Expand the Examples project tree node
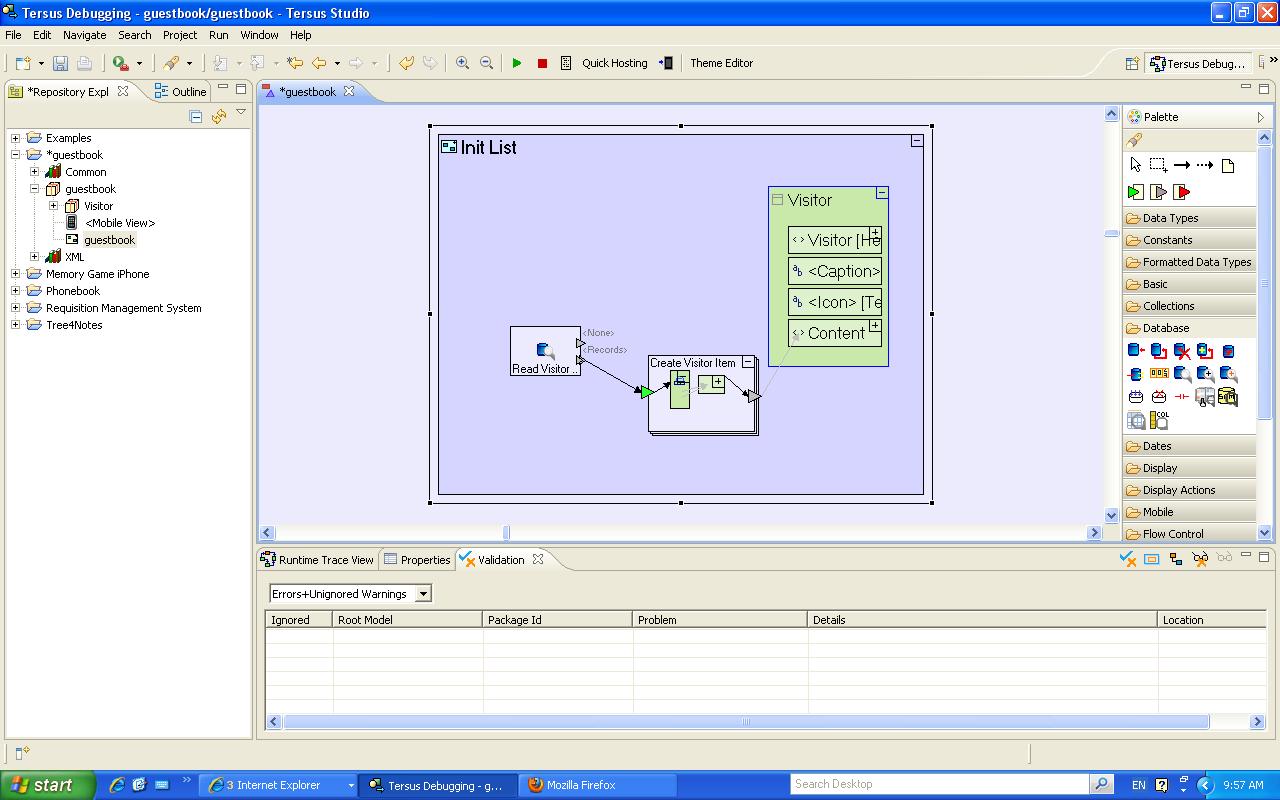This screenshot has width=1280, height=800. (x=16, y=138)
